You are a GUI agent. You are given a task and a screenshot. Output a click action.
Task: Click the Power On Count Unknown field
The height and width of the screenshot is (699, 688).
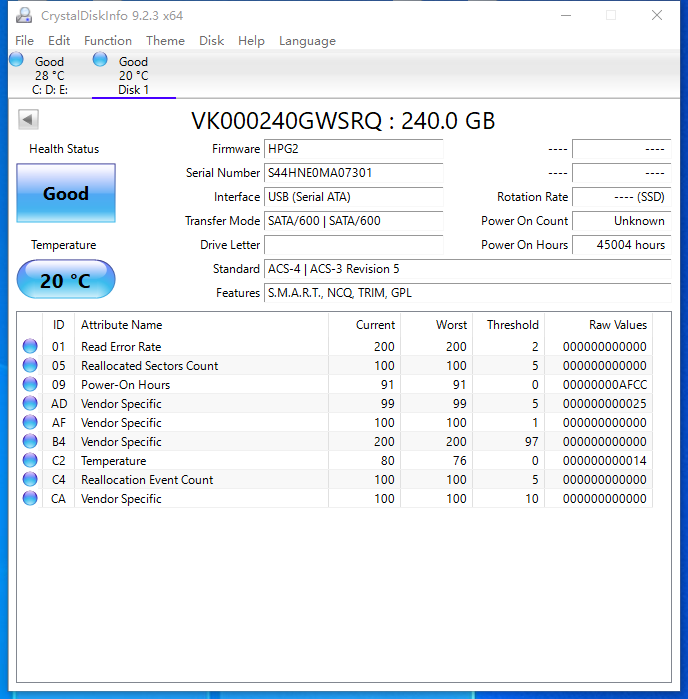(x=622, y=221)
